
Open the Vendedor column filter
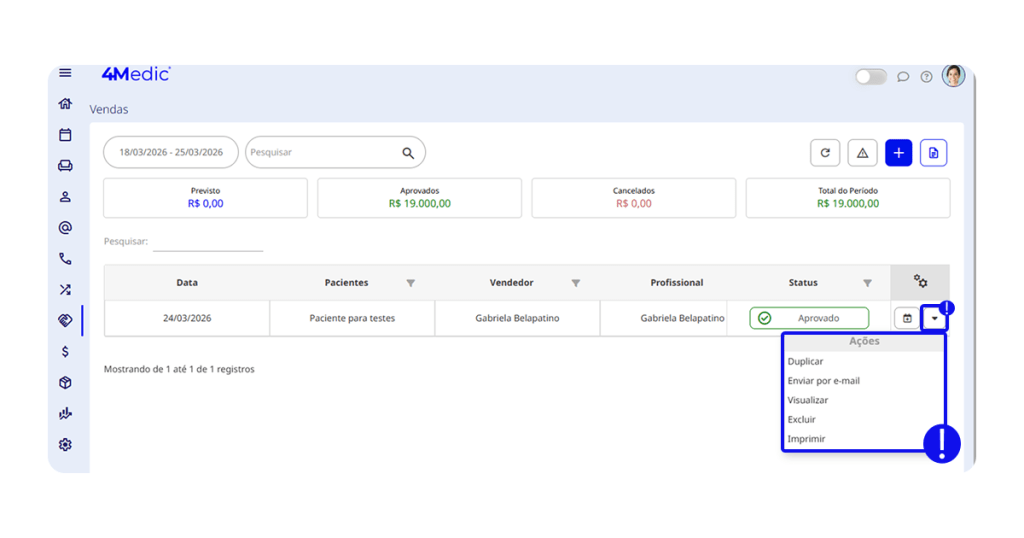click(575, 283)
